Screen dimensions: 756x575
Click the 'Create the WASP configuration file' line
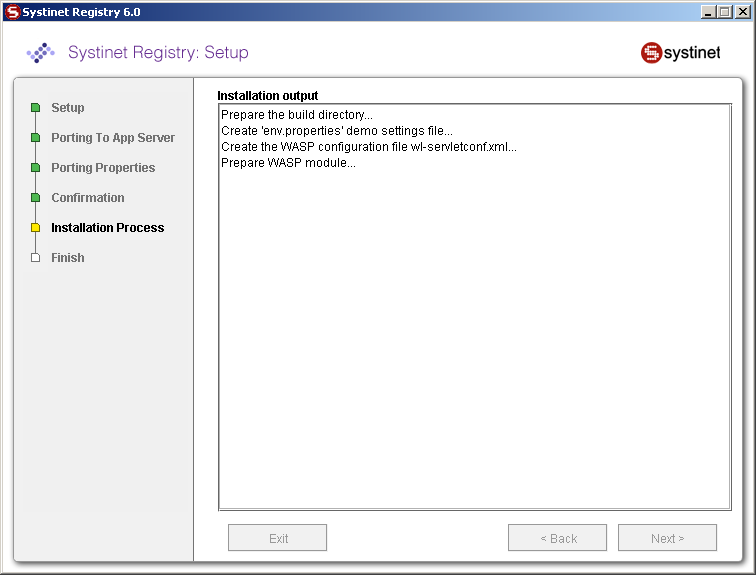coord(368,147)
